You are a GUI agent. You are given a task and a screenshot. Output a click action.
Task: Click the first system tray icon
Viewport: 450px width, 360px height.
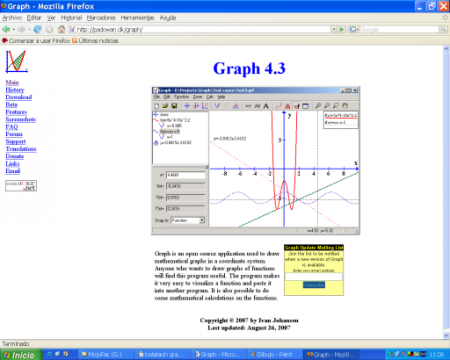(x=392, y=354)
